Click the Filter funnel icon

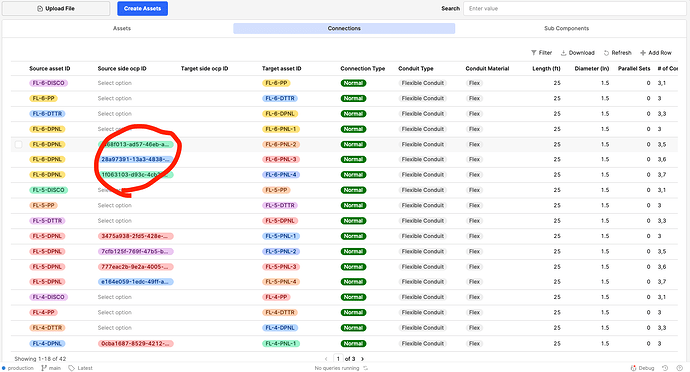pyautogui.click(x=533, y=53)
